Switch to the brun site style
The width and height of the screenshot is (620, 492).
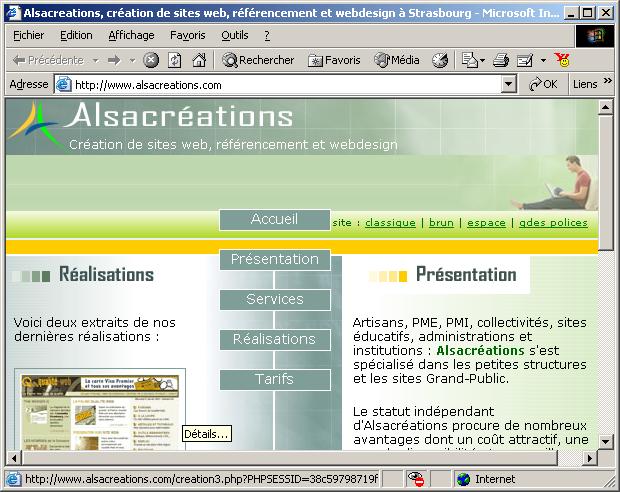point(441,223)
